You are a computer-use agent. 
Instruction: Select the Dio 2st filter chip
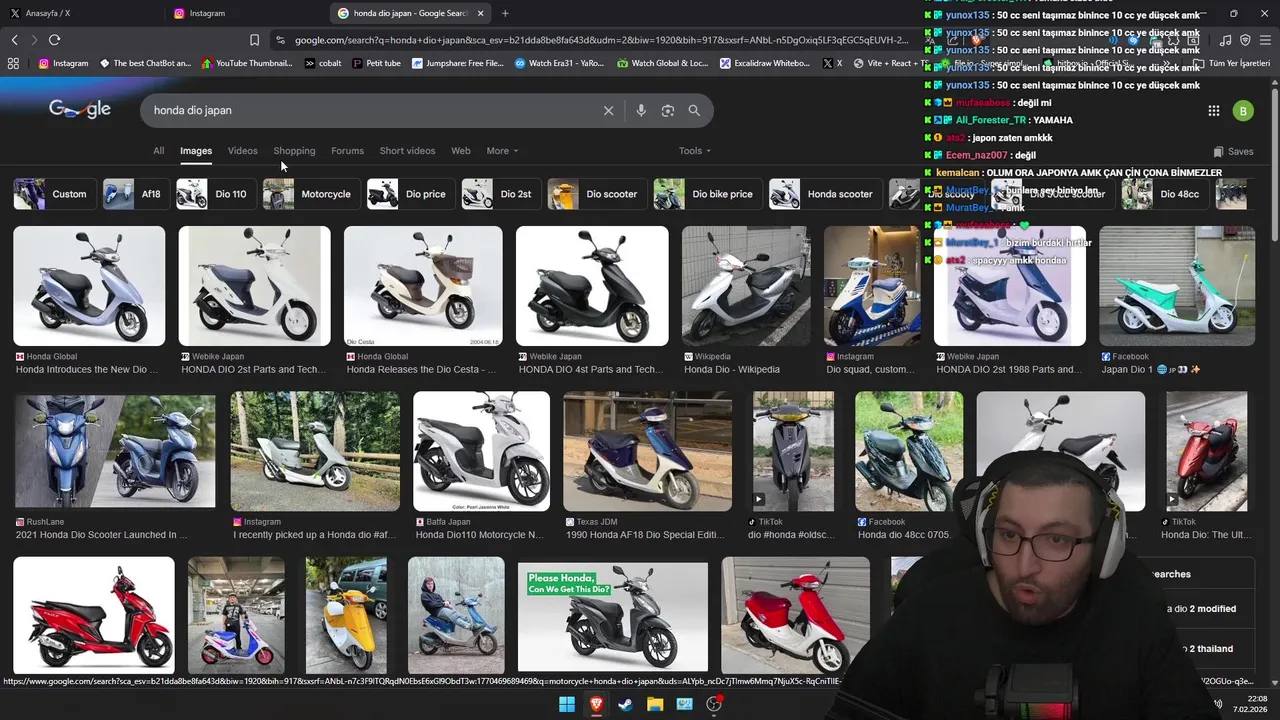[x=500, y=194]
